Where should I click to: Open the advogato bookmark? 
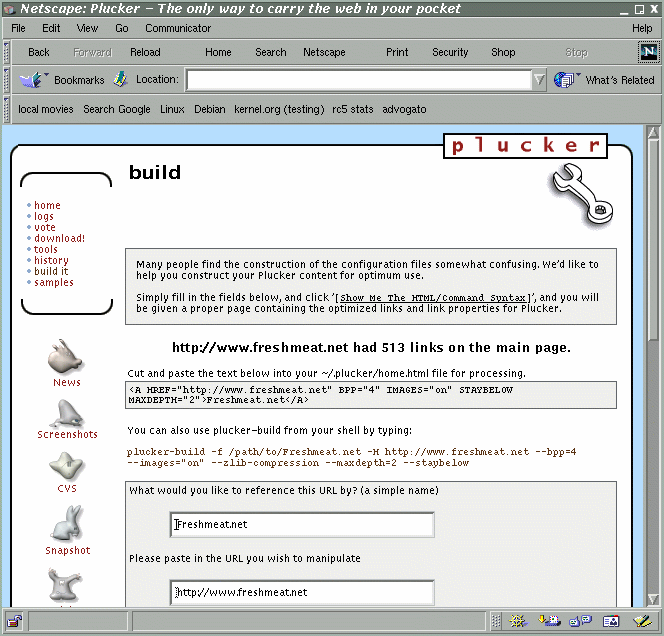point(404,109)
